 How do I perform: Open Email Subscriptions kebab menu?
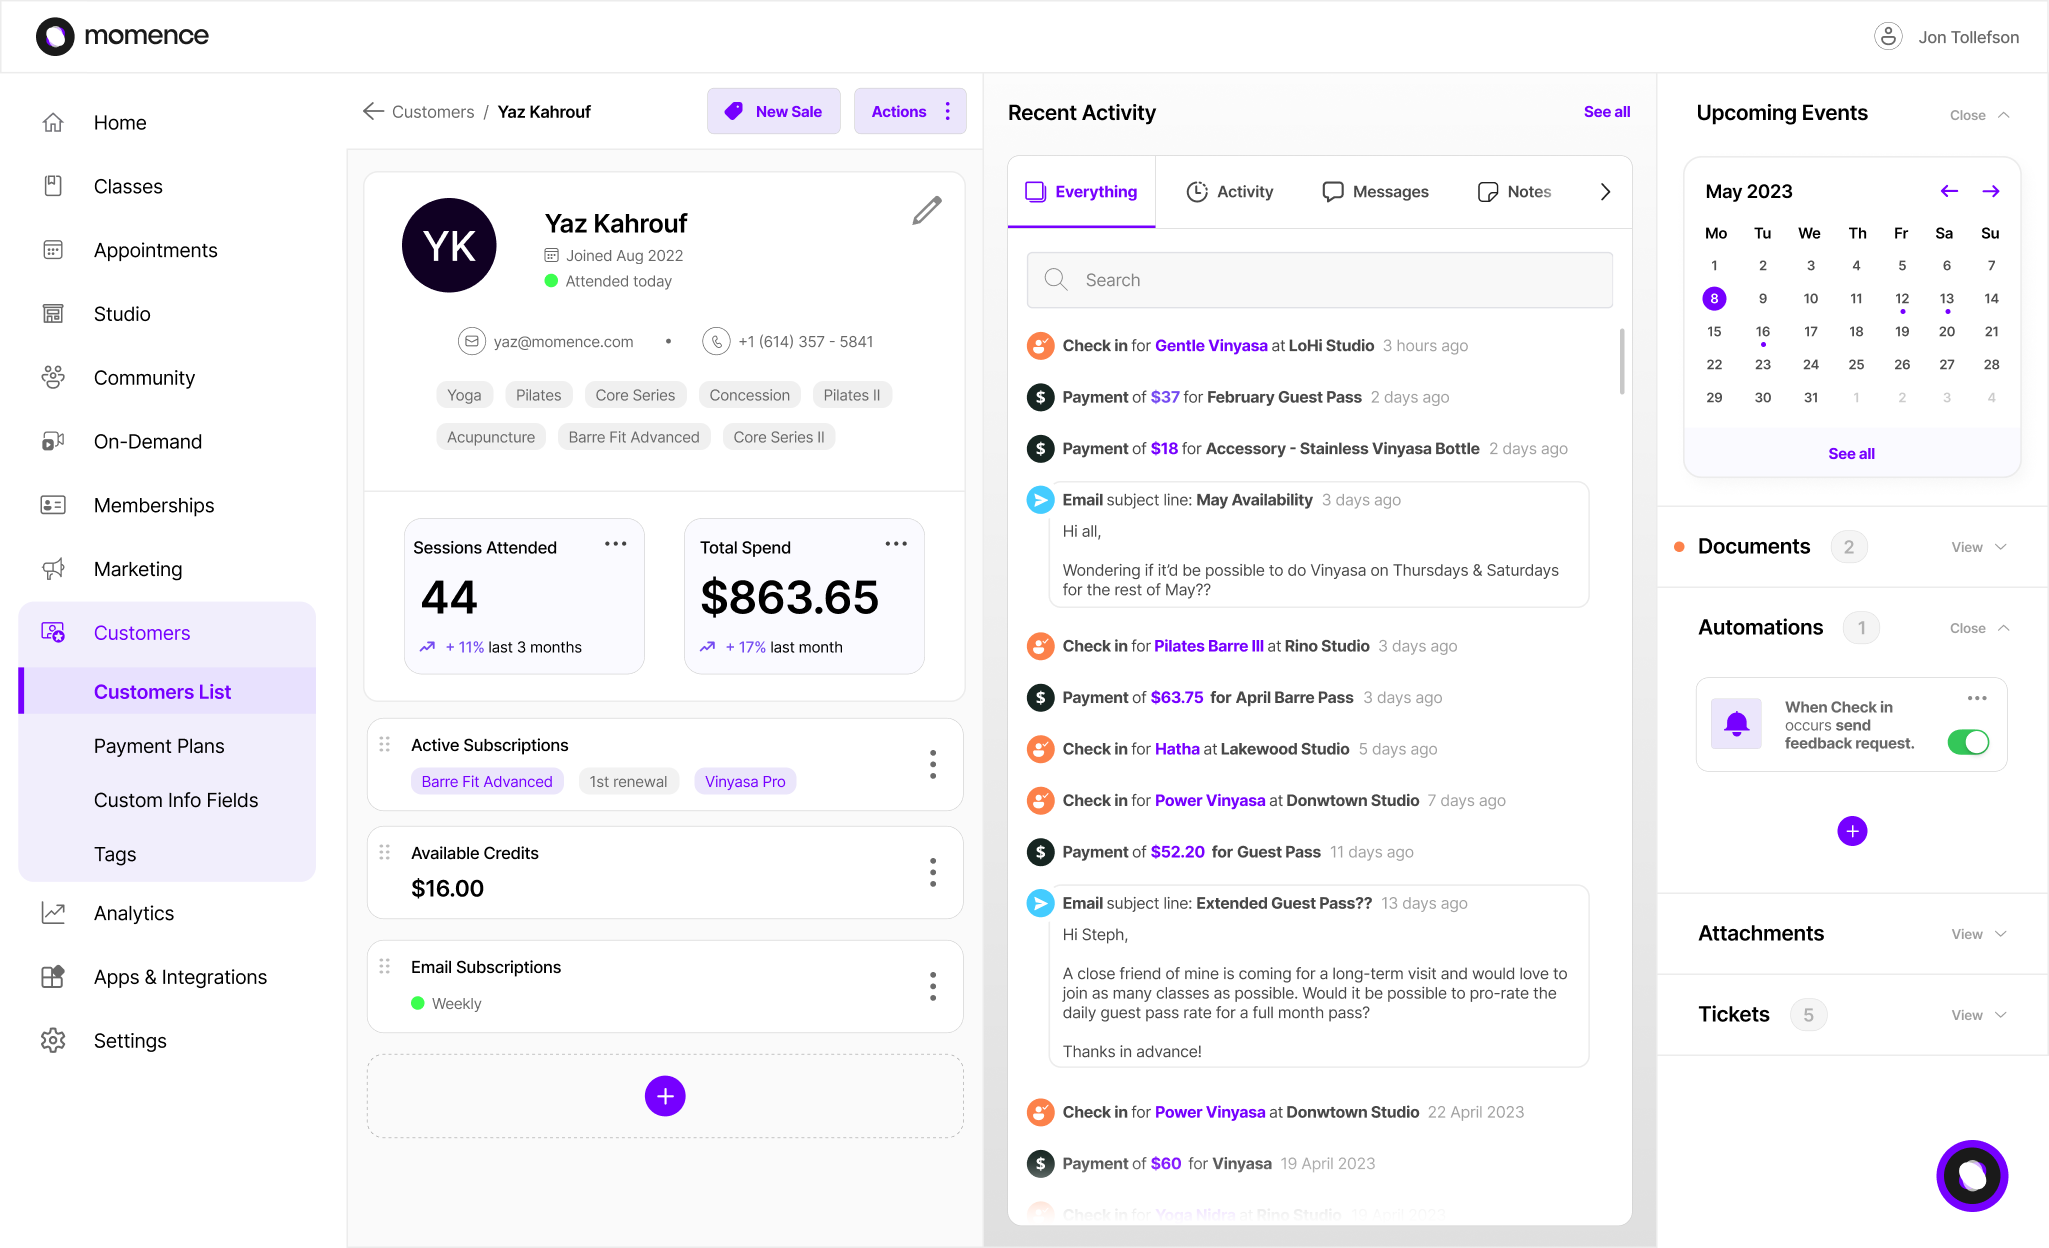click(x=933, y=987)
